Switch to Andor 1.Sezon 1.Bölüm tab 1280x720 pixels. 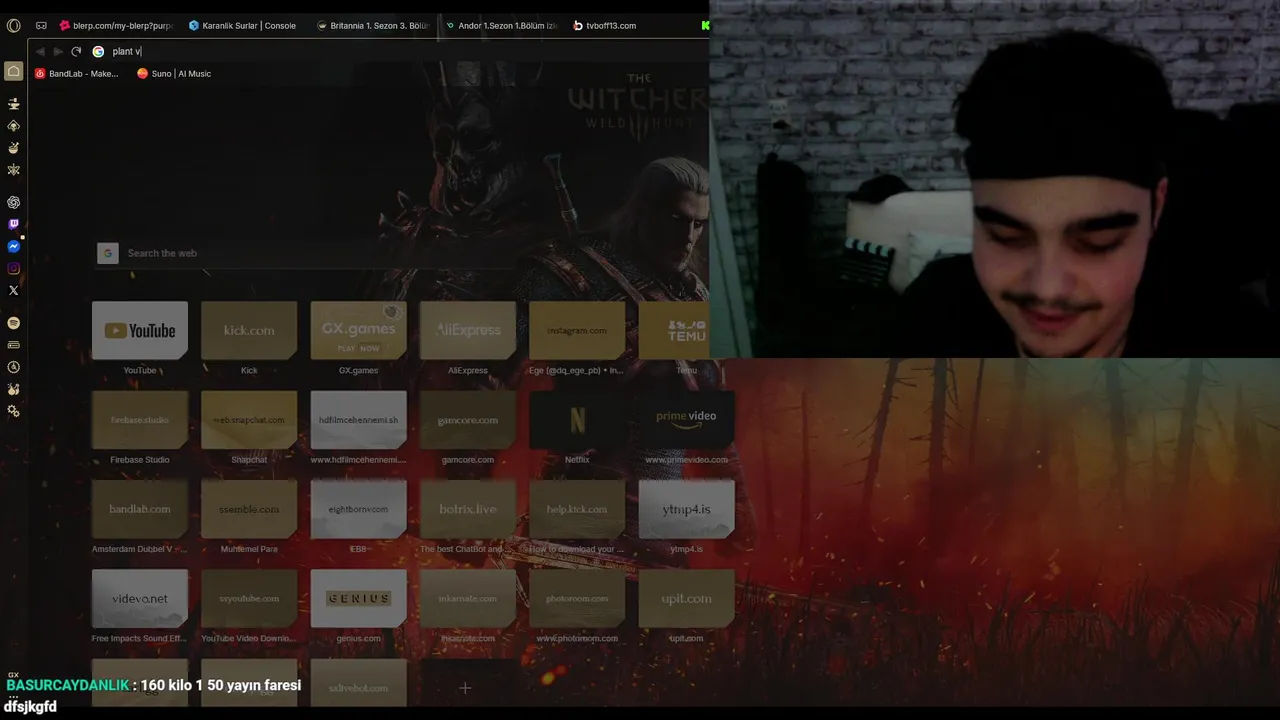(500, 25)
